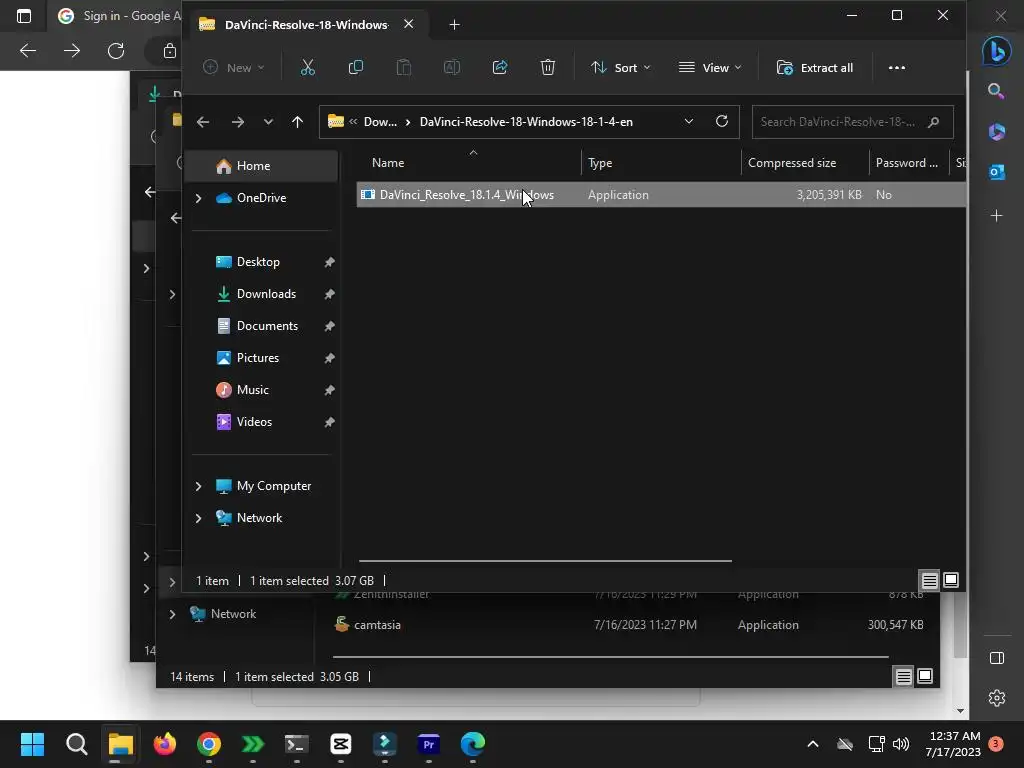Click the Password column header
This screenshot has height=768, width=1024.
908,163
